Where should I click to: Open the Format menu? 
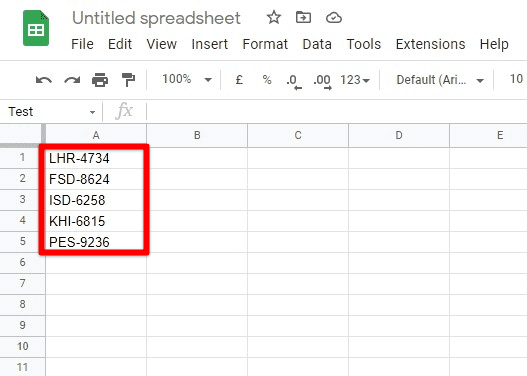(x=265, y=44)
